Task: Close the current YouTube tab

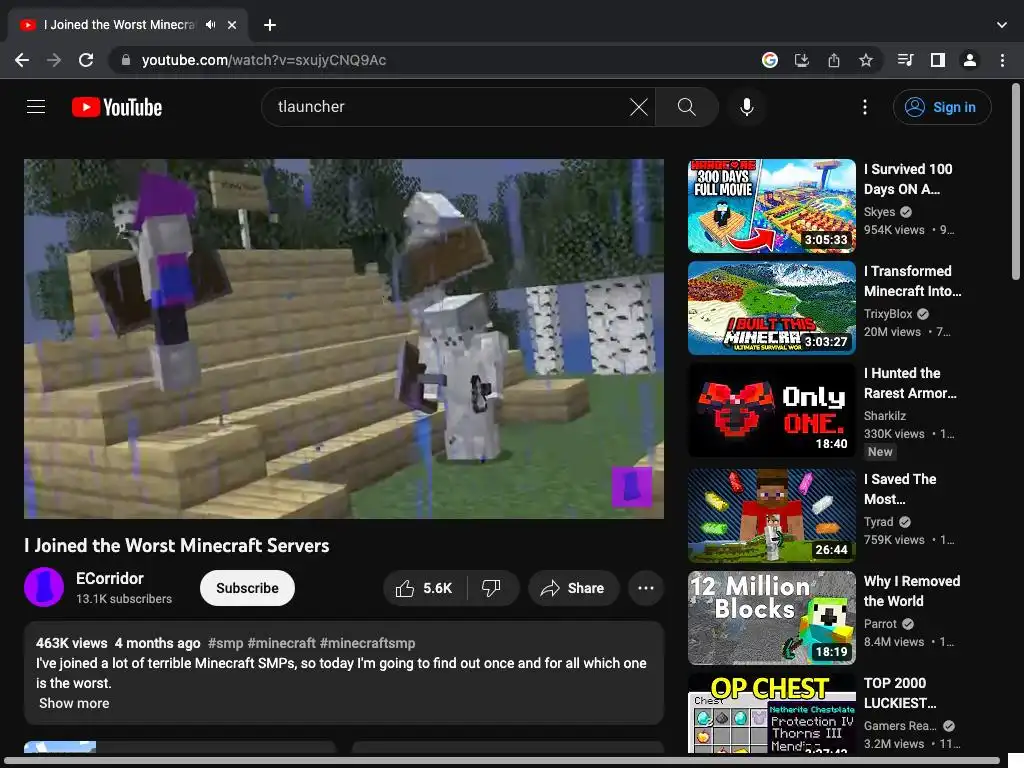Action: point(232,25)
